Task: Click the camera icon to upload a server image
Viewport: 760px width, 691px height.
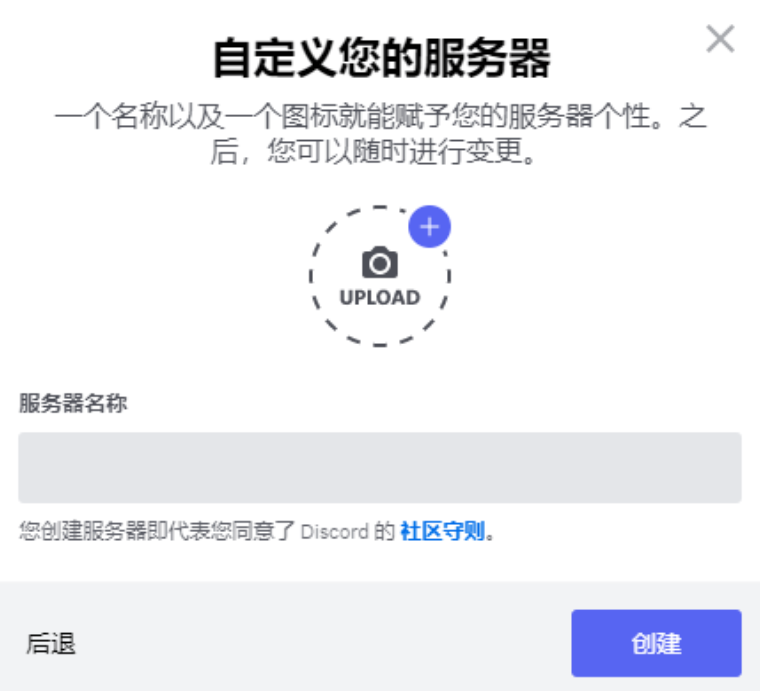Action: [x=380, y=262]
